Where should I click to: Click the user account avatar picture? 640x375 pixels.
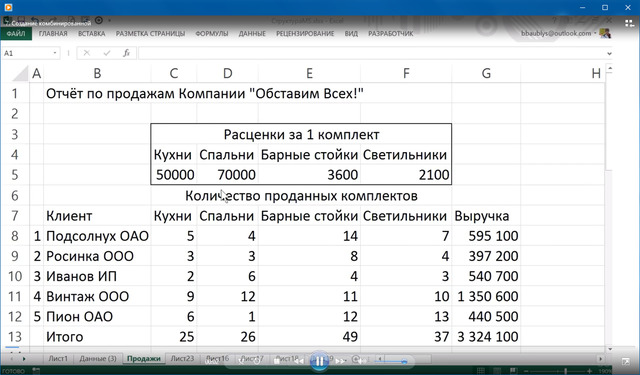coord(605,33)
